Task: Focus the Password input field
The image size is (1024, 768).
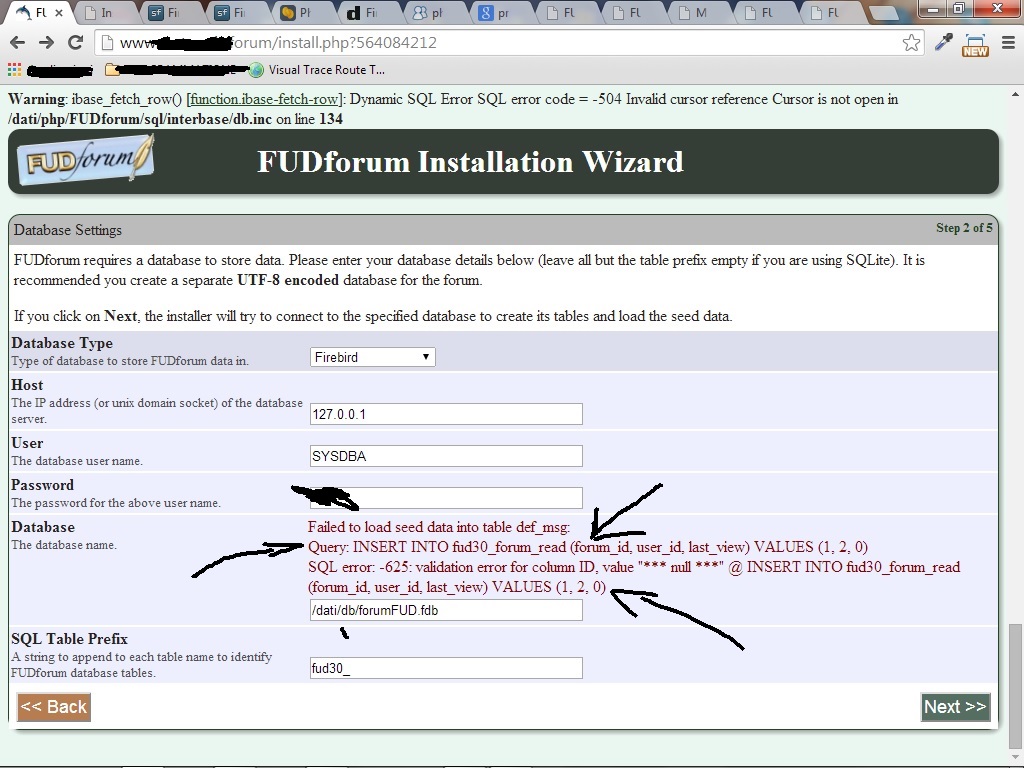Action: click(x=446, y=498)
